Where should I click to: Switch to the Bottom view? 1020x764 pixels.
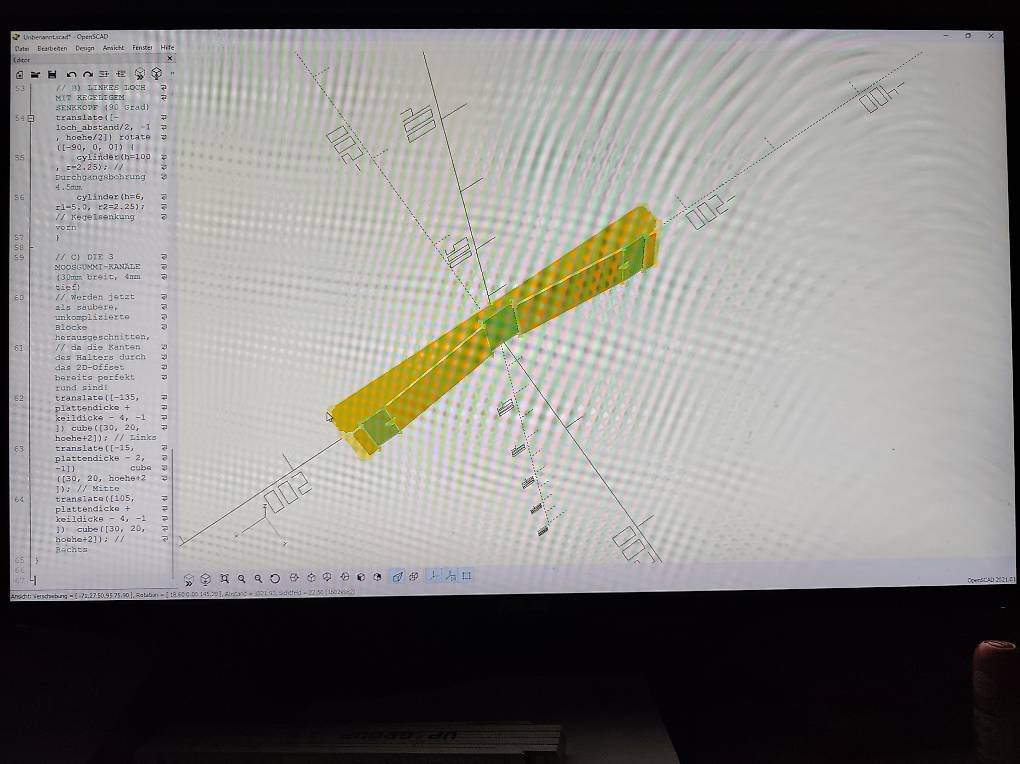click(327, 578)
